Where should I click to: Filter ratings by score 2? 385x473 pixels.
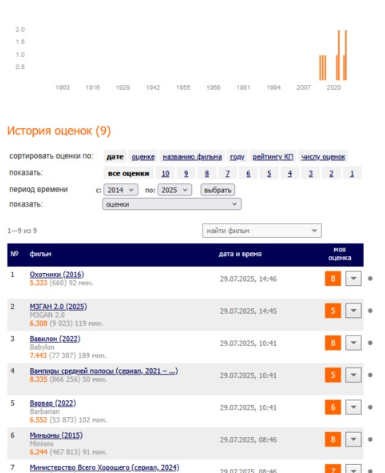[x=331, y=173]
